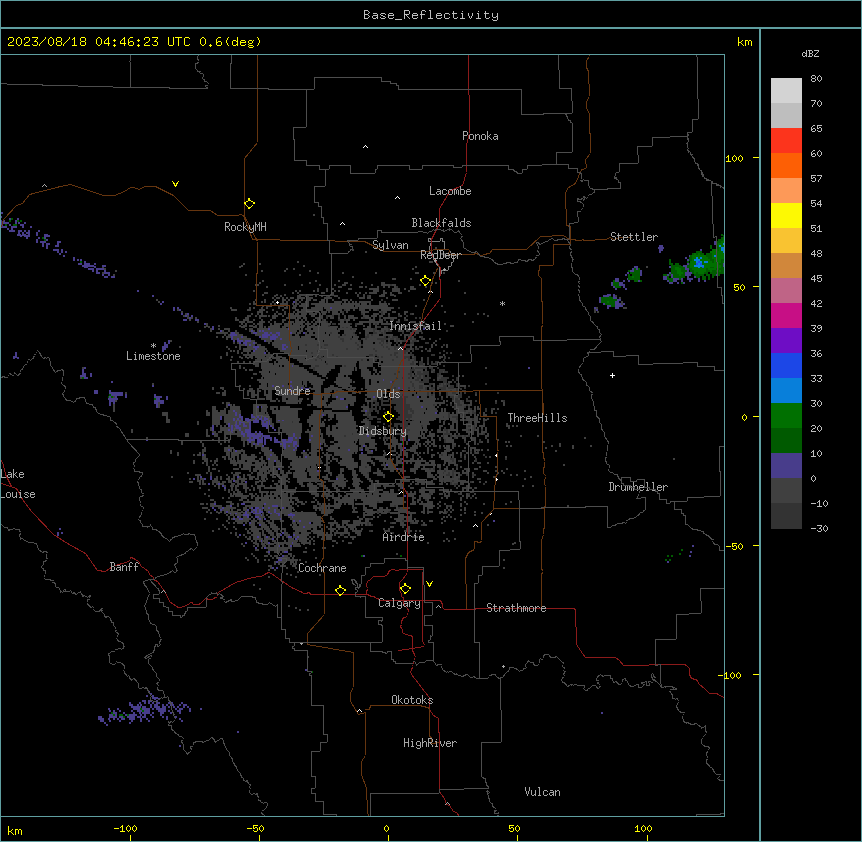This screenshot has height=842, width=862.
Task: Click the -50 tick label on bottom axis
Action: pyautogui.click(x=255, y=828)
